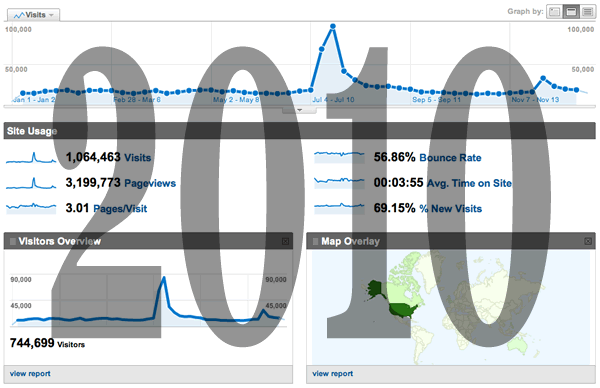Close the Visitors Overview widget
This screenshot has height=388, width=600.
click(285, 241)
